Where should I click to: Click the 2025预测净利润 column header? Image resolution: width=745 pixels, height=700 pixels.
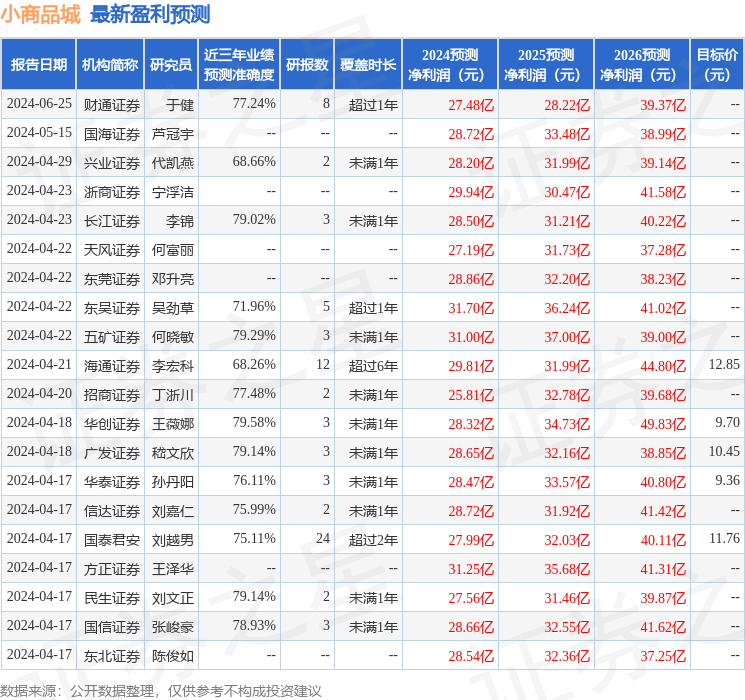(x=546, y=65)
